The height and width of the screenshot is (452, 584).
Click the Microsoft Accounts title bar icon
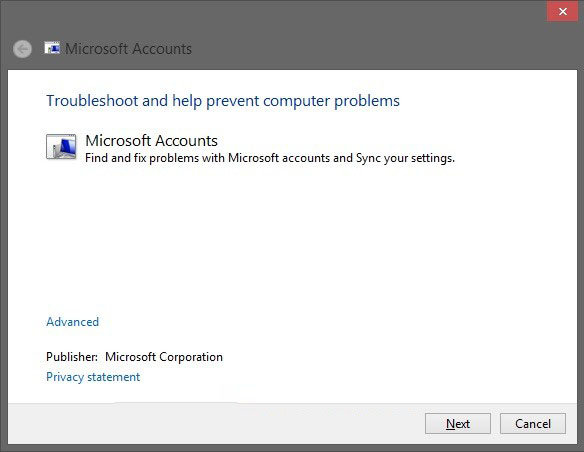point(52,48)
